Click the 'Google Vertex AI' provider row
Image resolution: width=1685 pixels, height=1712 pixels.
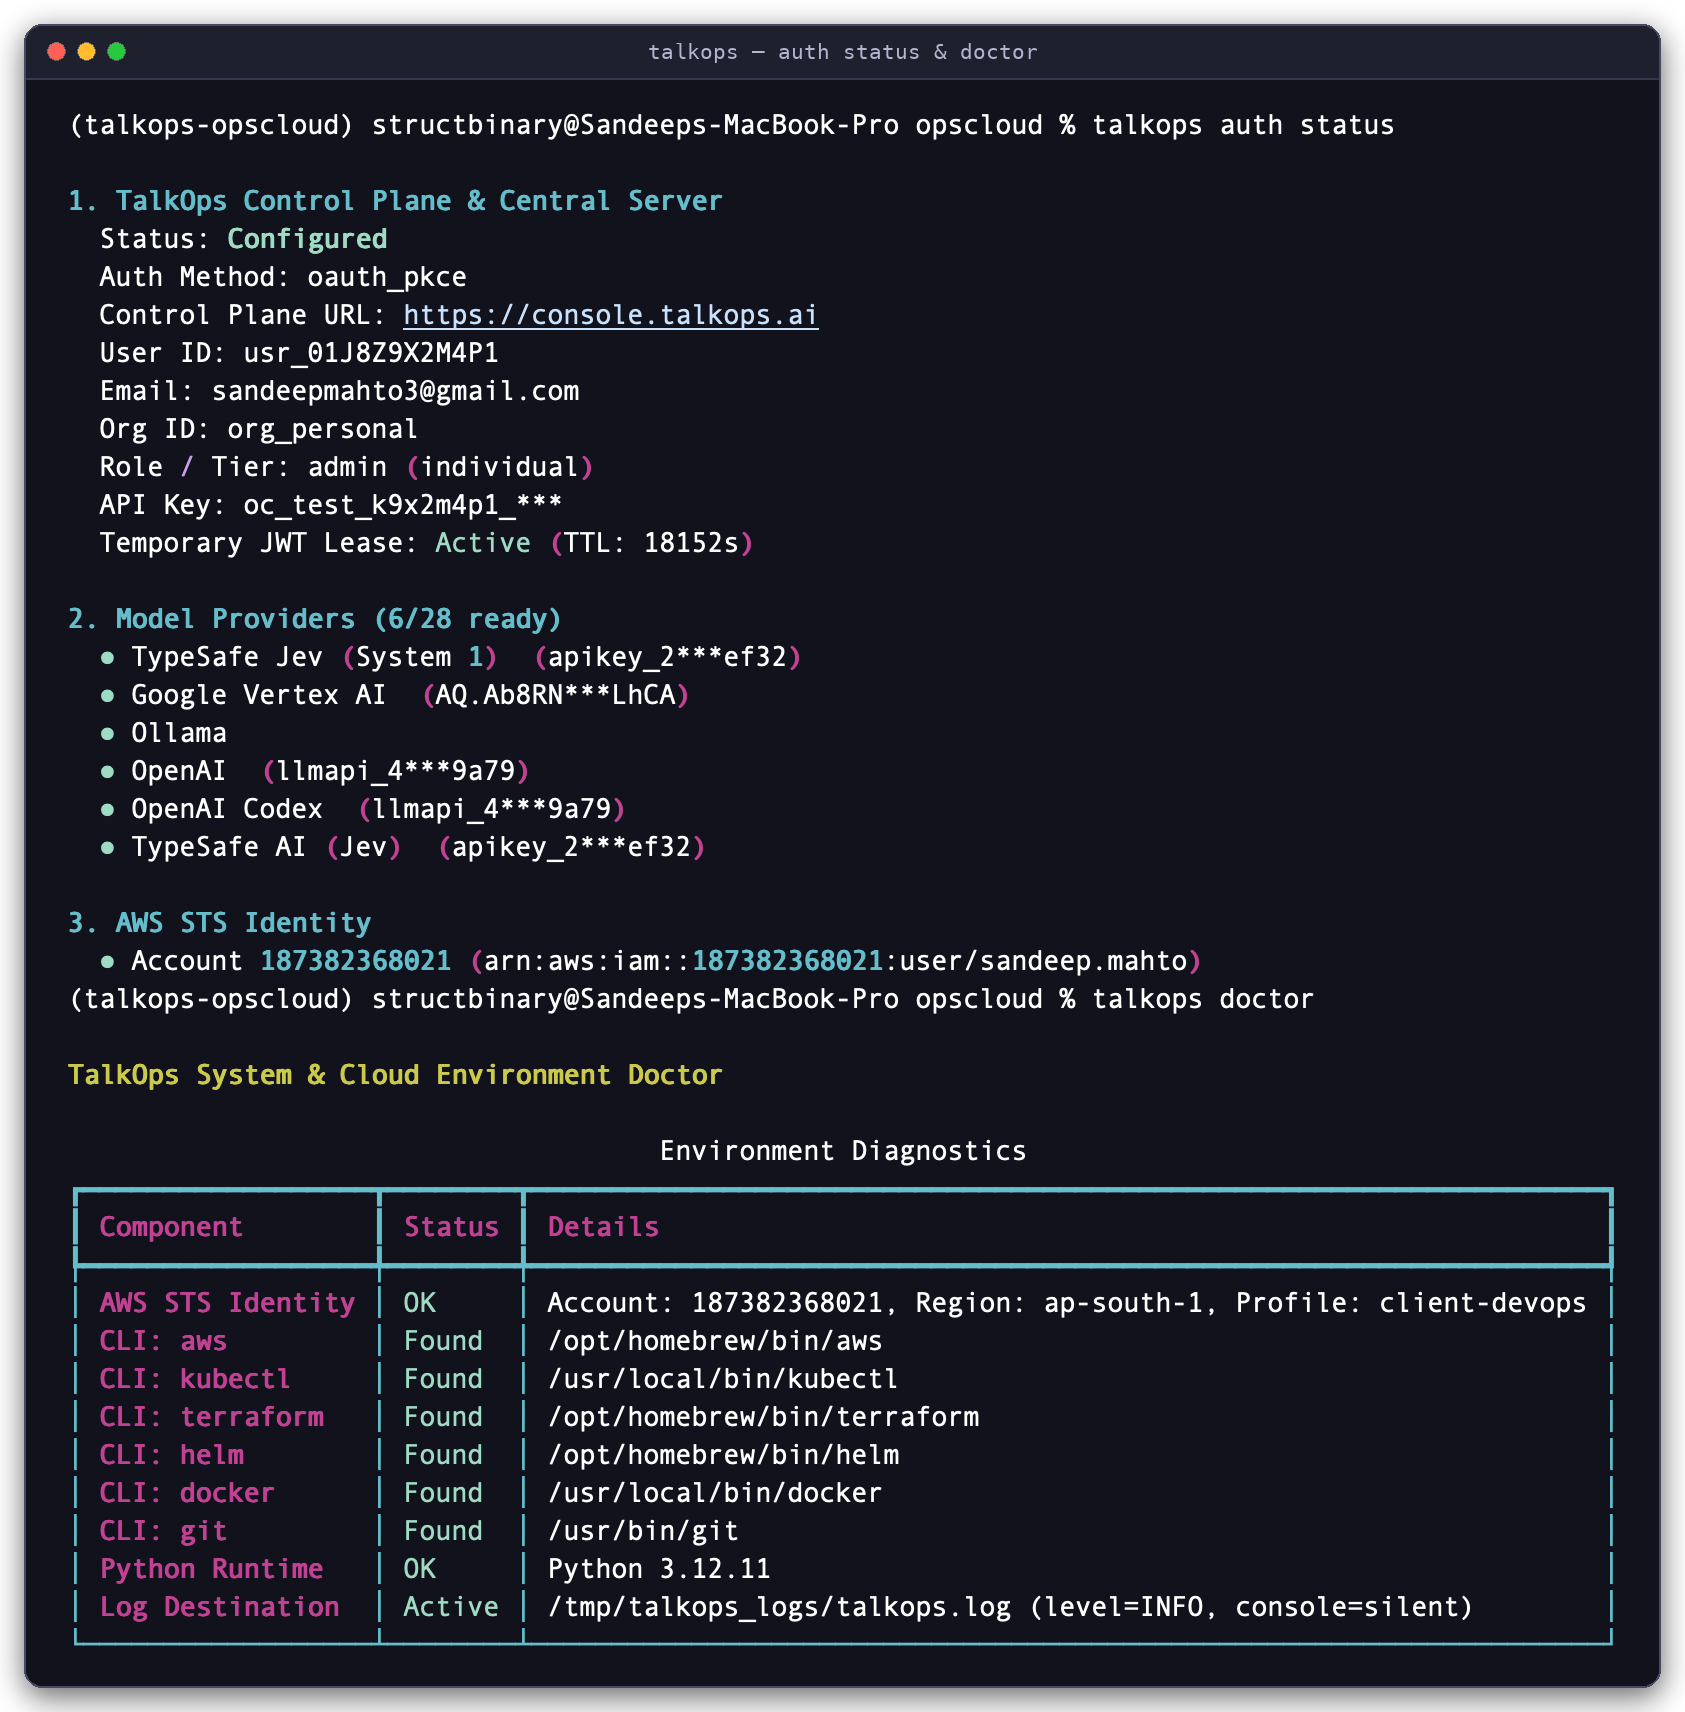pyautogui.click(x=395, y=695)
